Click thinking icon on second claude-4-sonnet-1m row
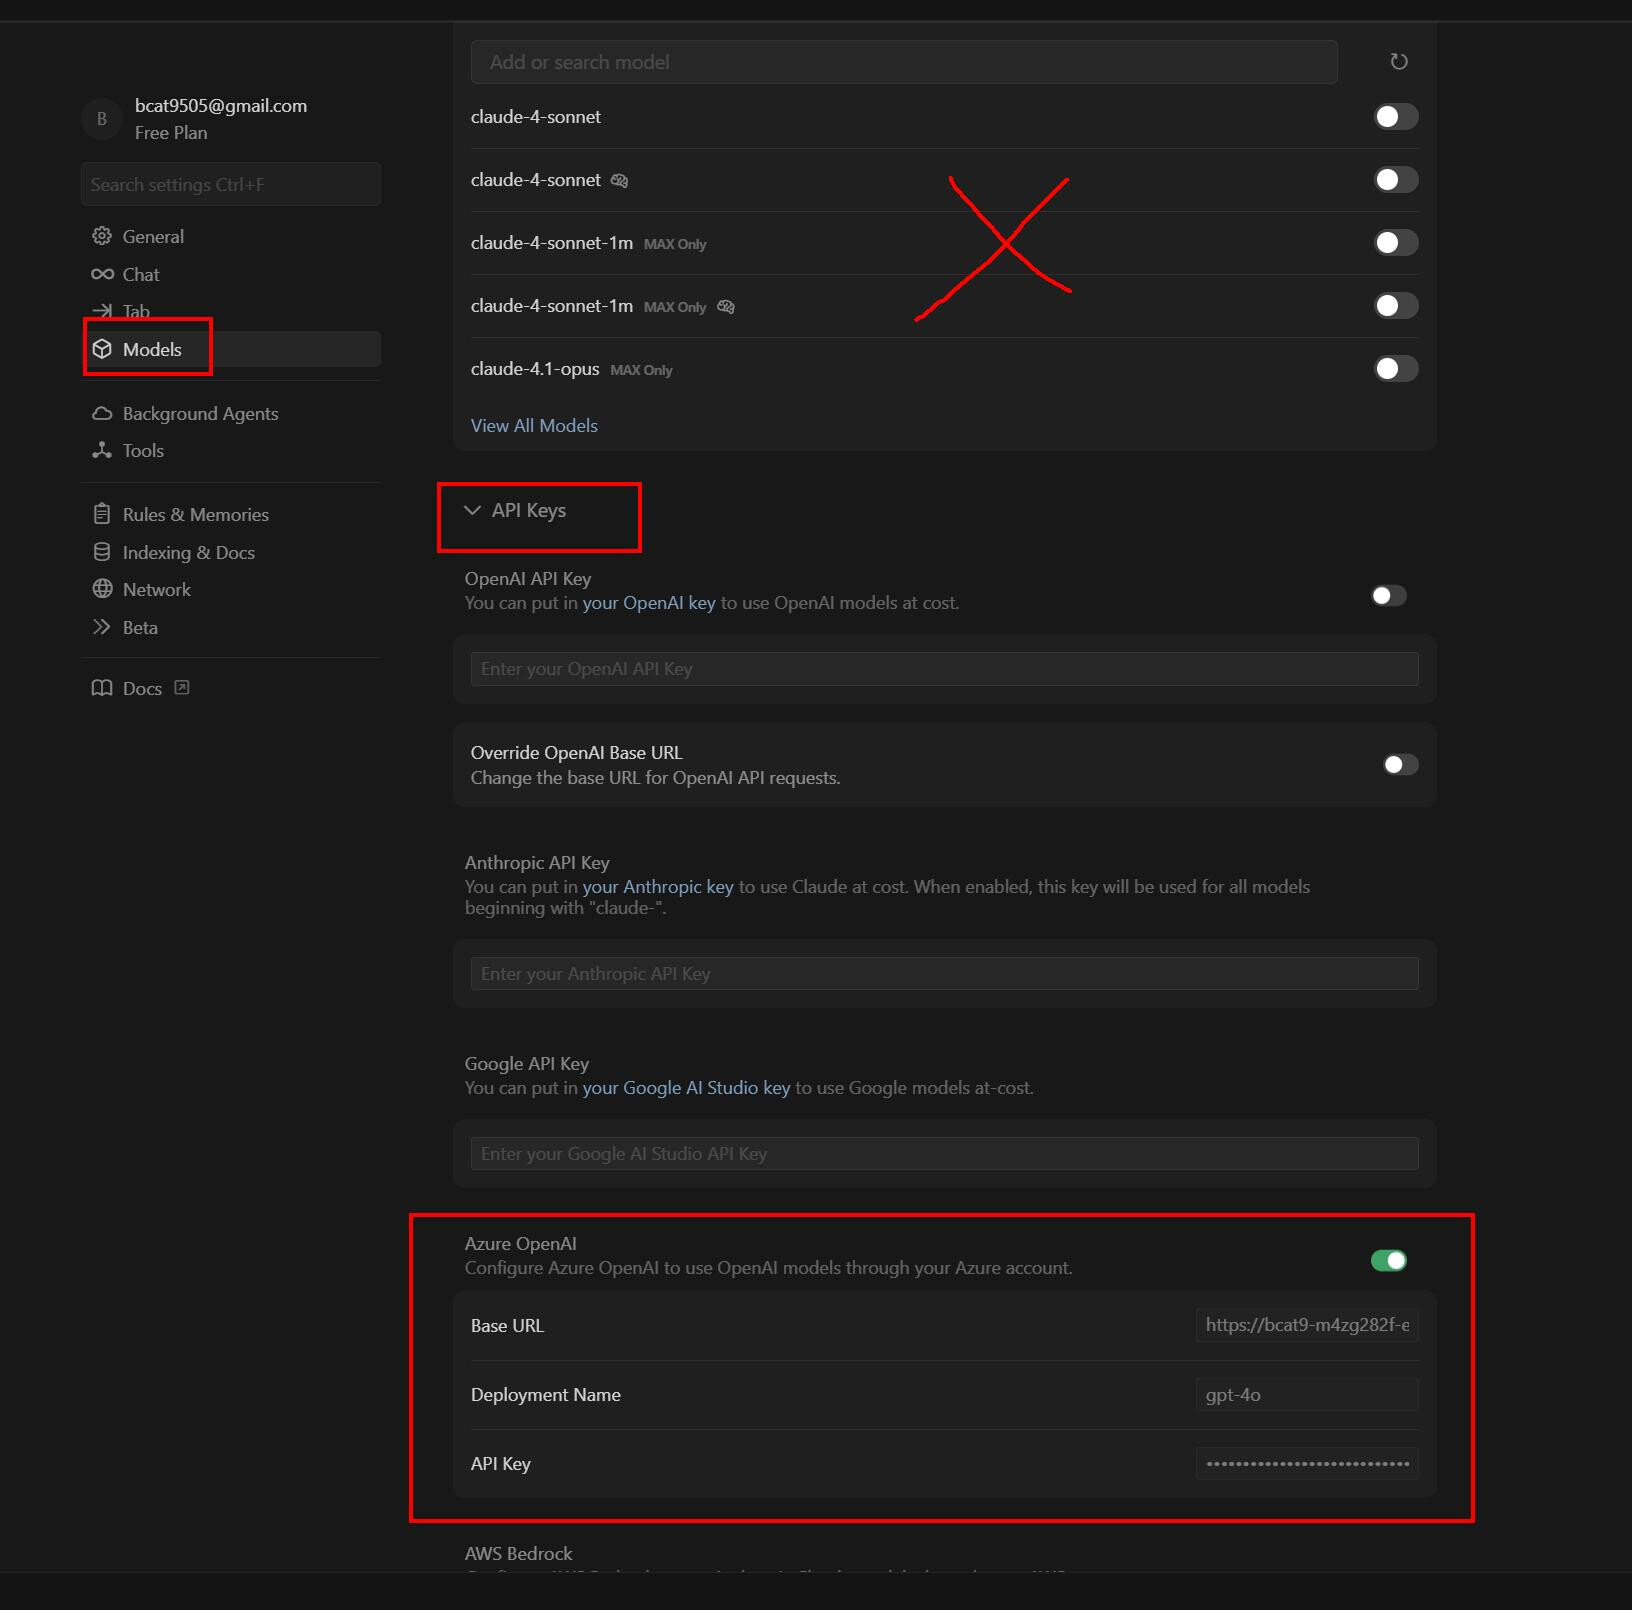The image size is (1632, 1610). pos(726,307)
